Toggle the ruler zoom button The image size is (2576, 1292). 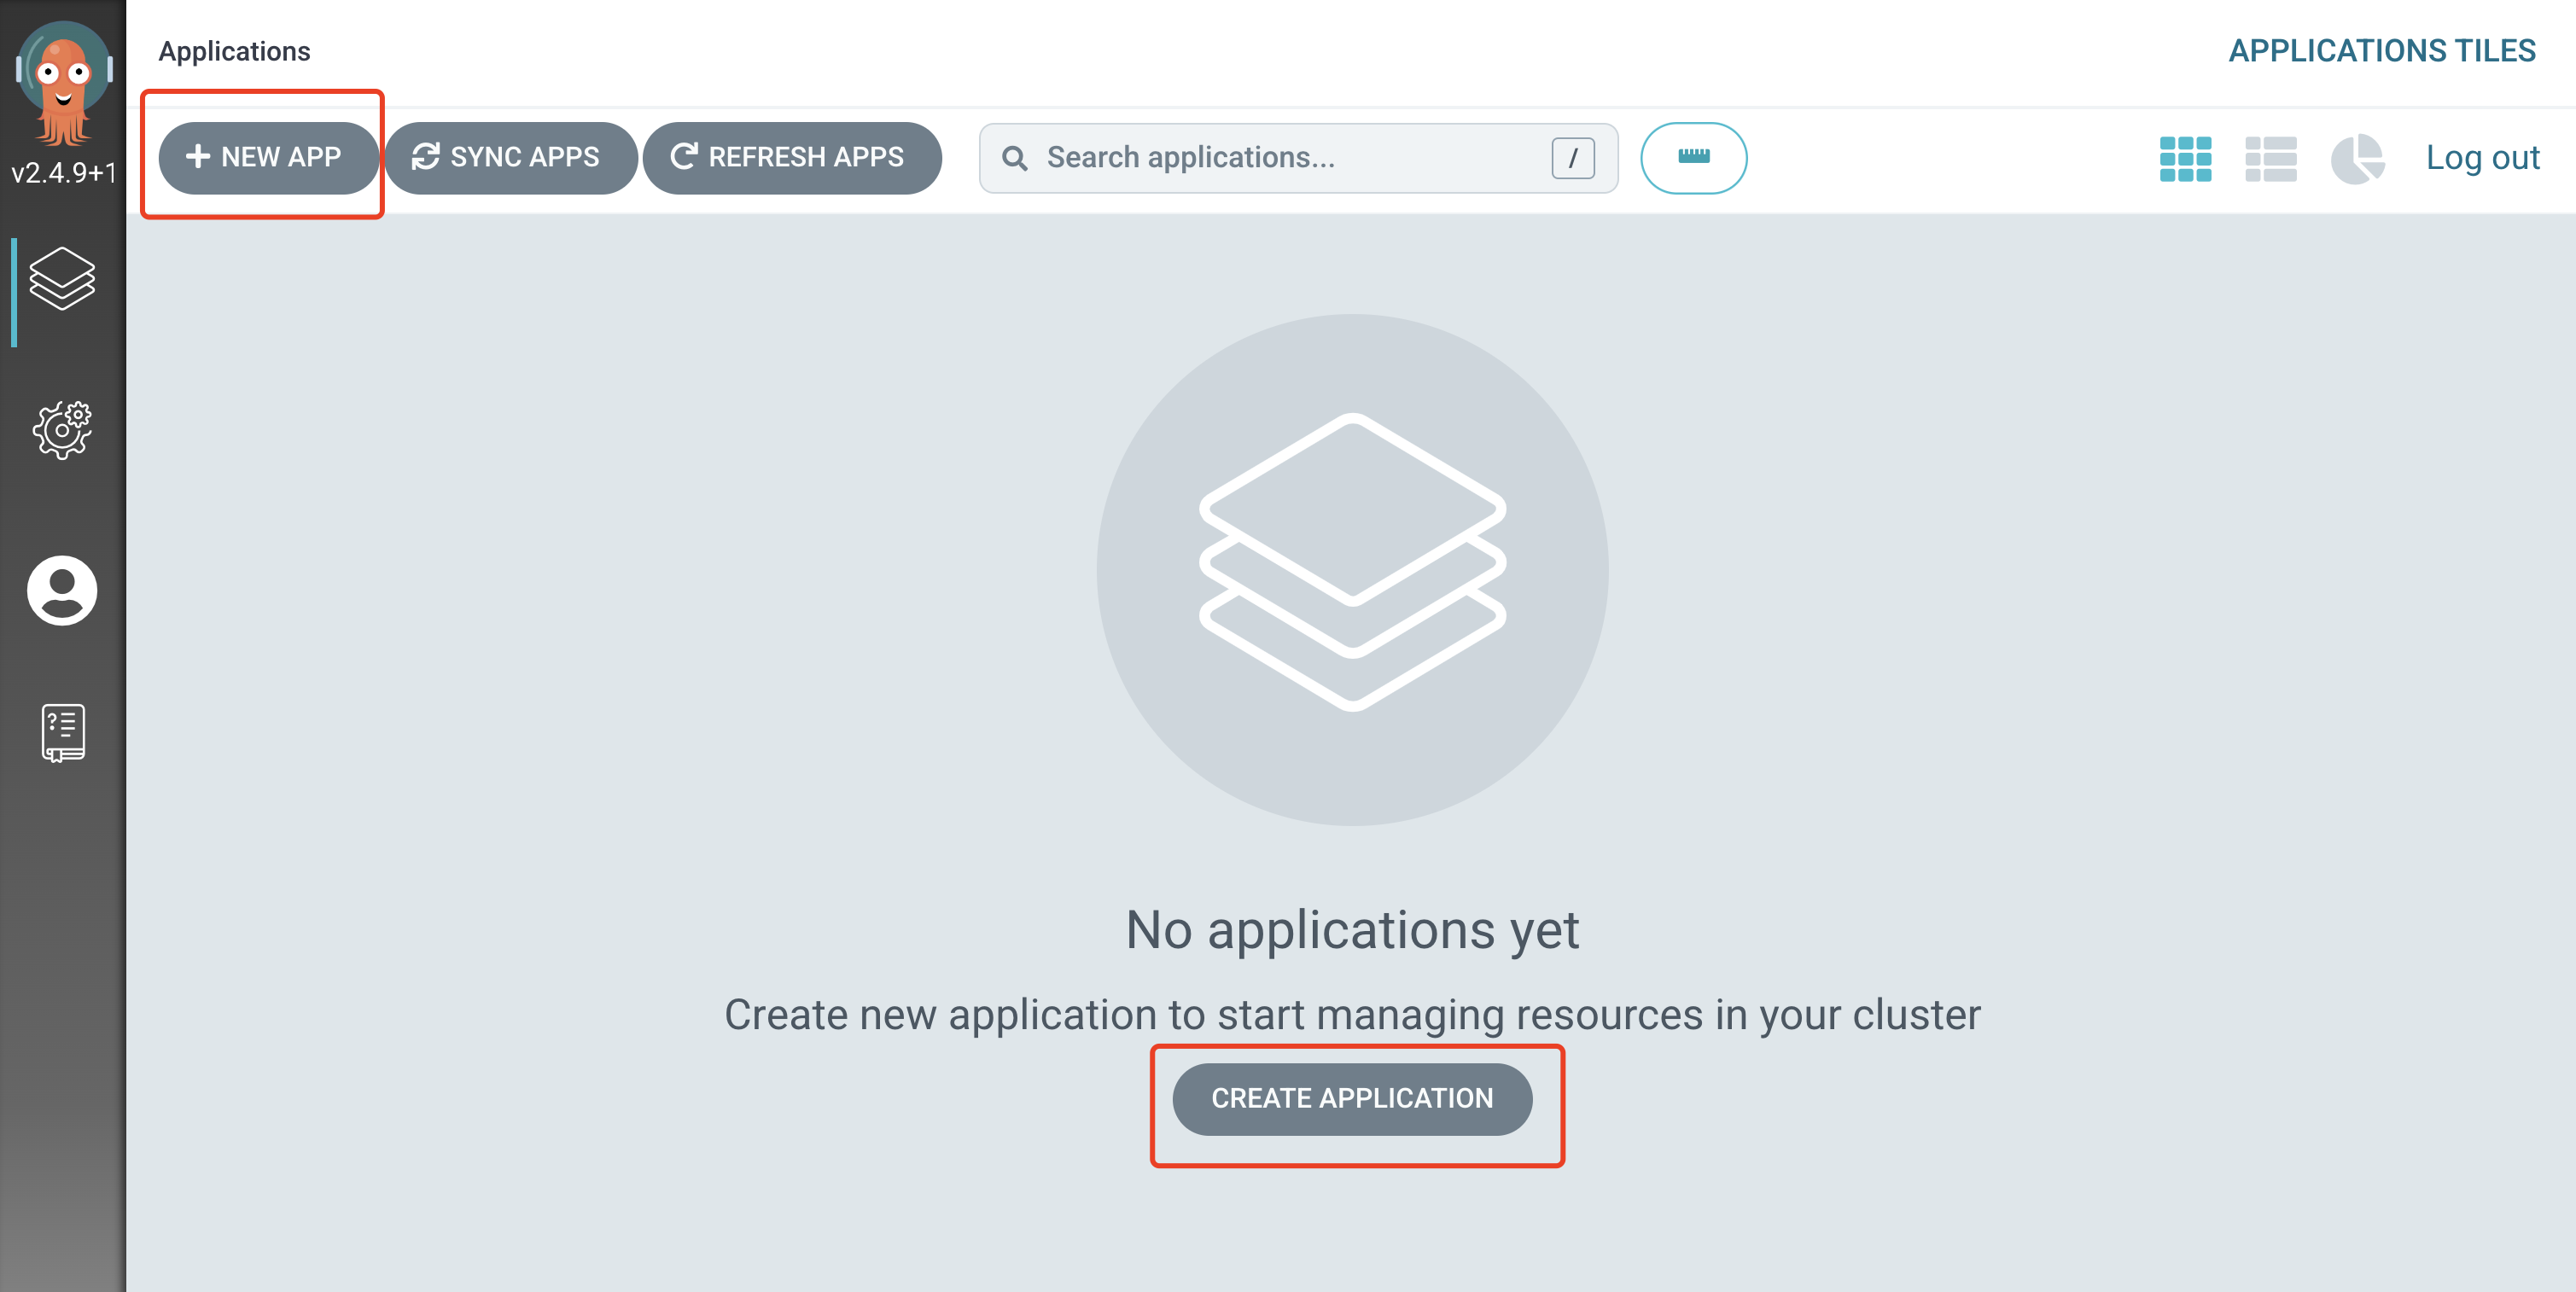[1693, 157]
